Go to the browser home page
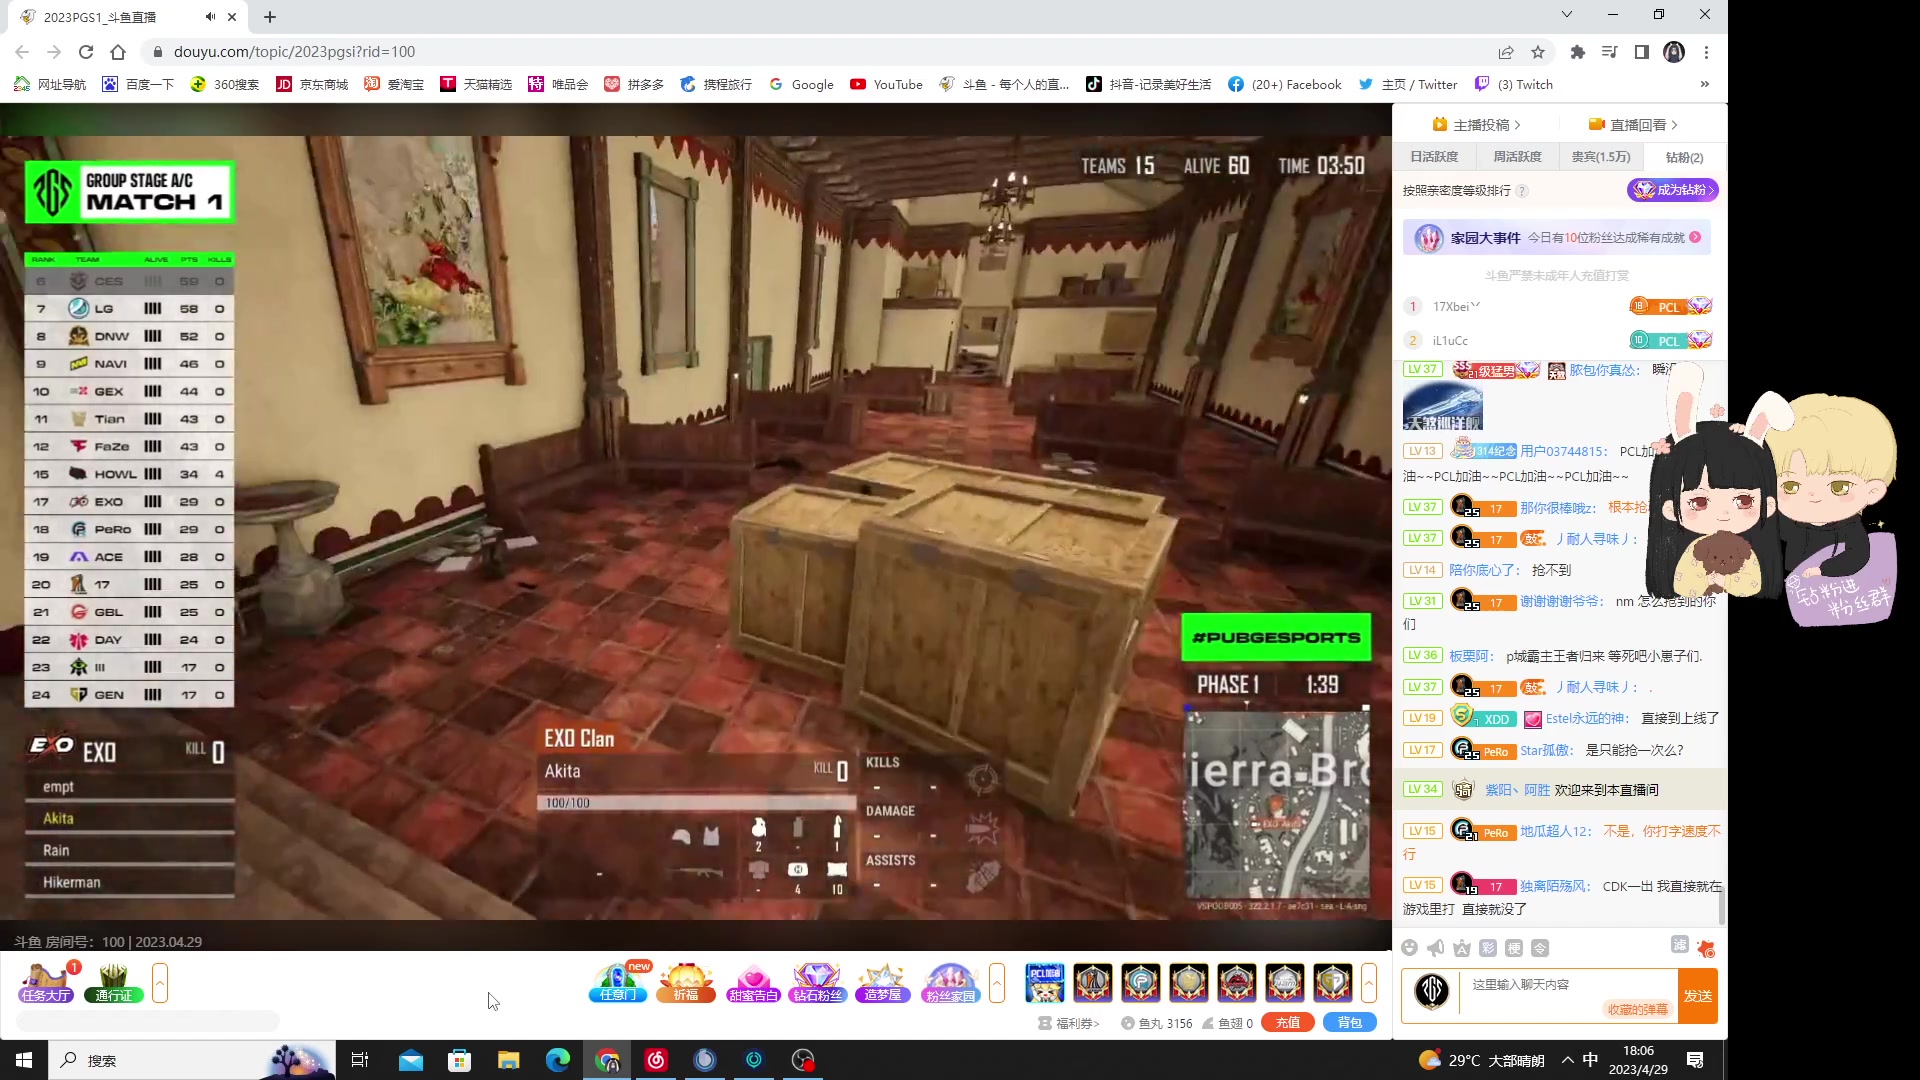This screenshot has height=1080, width=1920. tap(118, 52)
